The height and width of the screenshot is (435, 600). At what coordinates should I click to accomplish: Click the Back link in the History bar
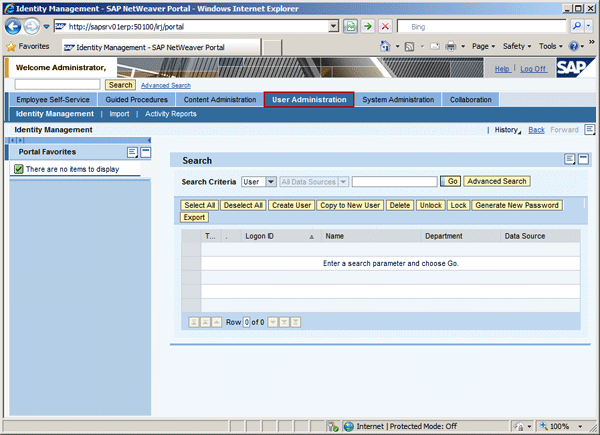[x=536, y=130]
